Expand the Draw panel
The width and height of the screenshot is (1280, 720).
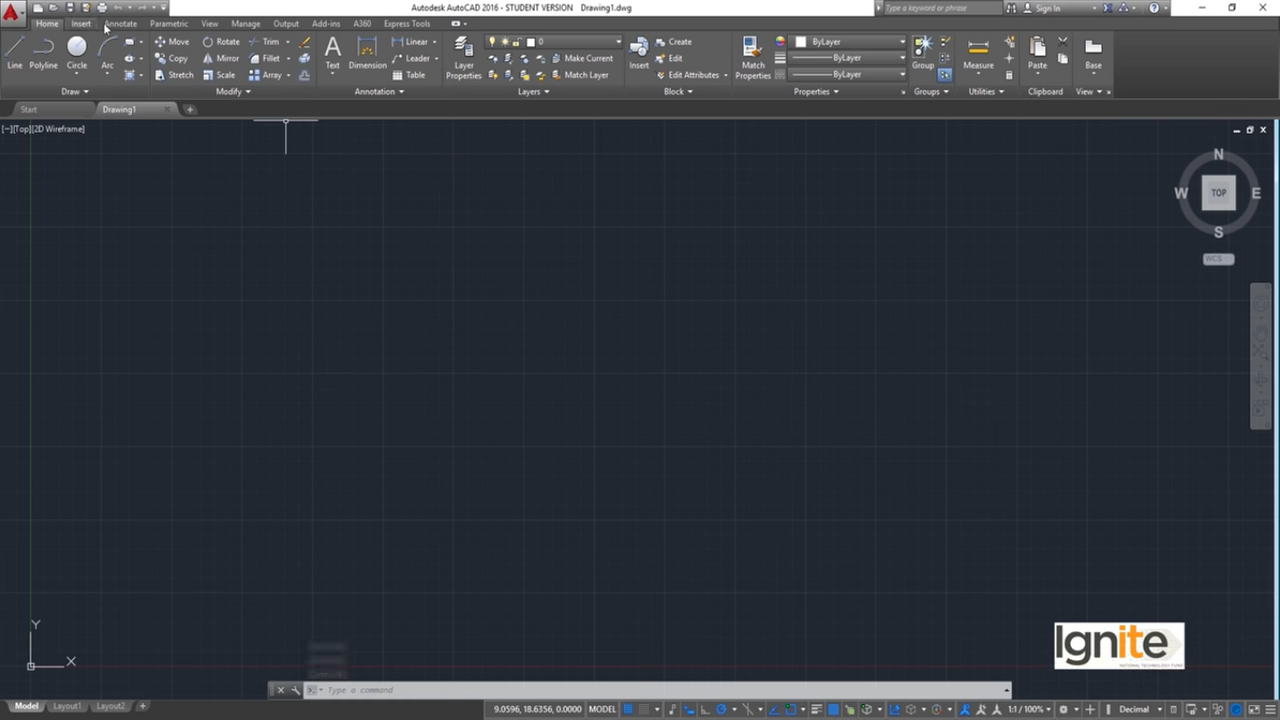[75, 91]
